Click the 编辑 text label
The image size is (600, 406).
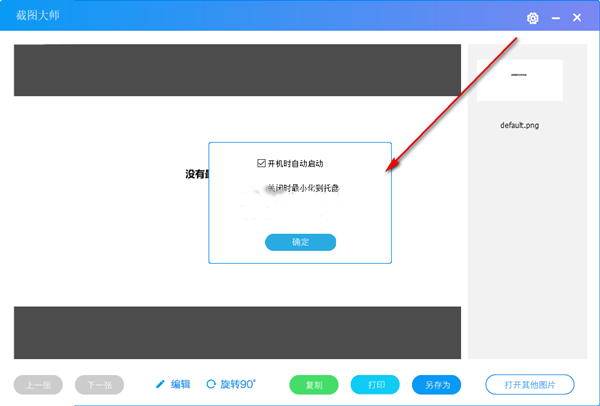coord(180,384)
